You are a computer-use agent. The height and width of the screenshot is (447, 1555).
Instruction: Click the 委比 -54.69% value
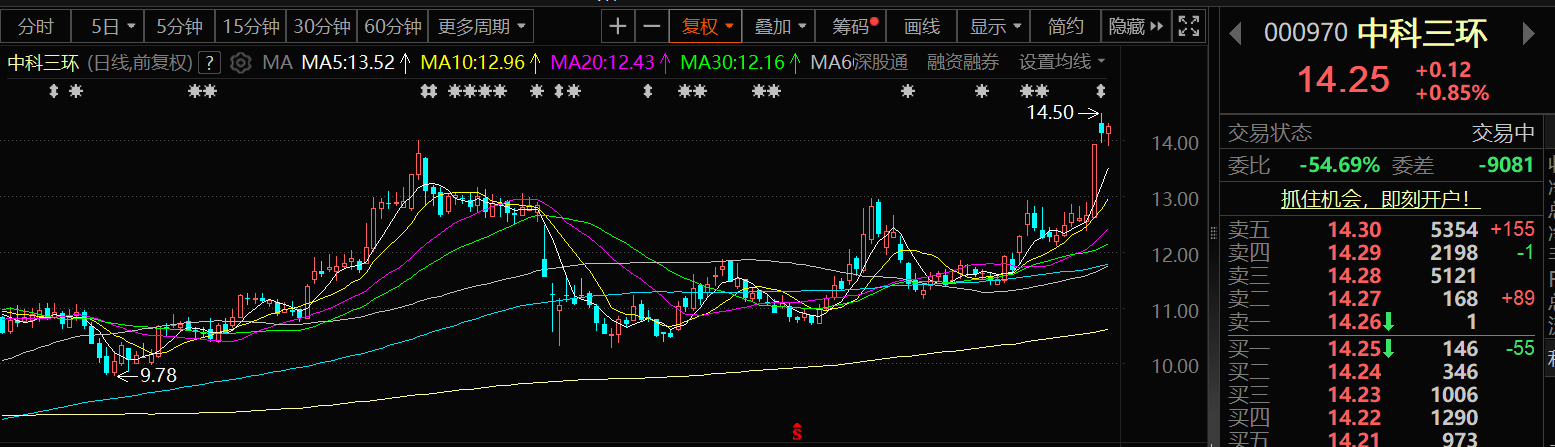1339,164
